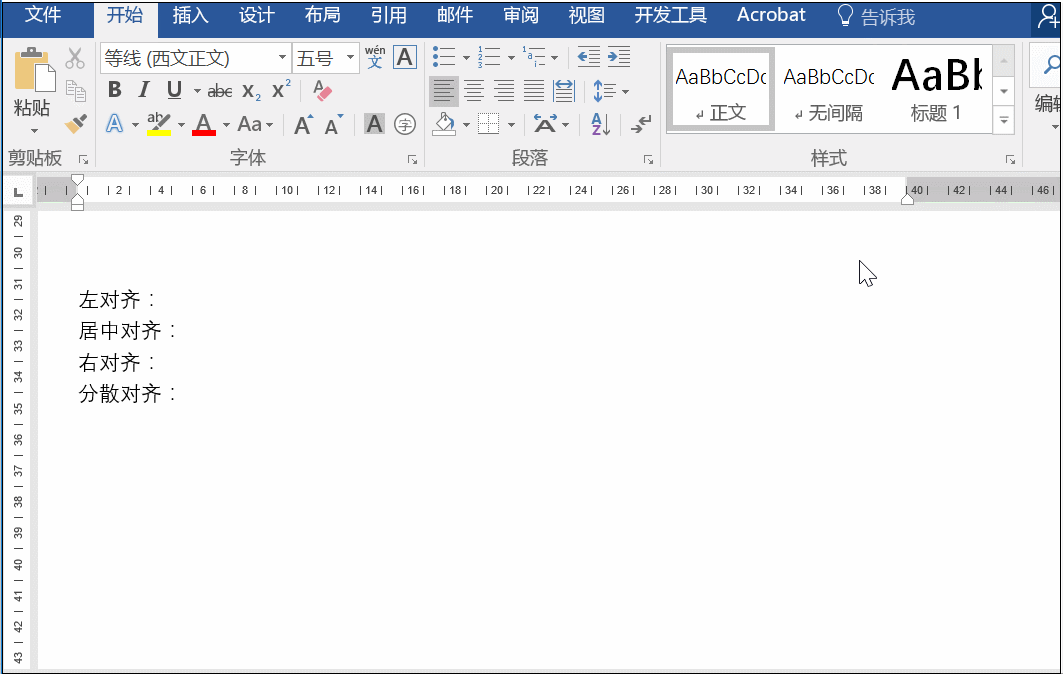This screenshot has height=674, width=1063.
Task: Switch to the 设计 tab
Action: pyautogui.click(x=257, y=16)
